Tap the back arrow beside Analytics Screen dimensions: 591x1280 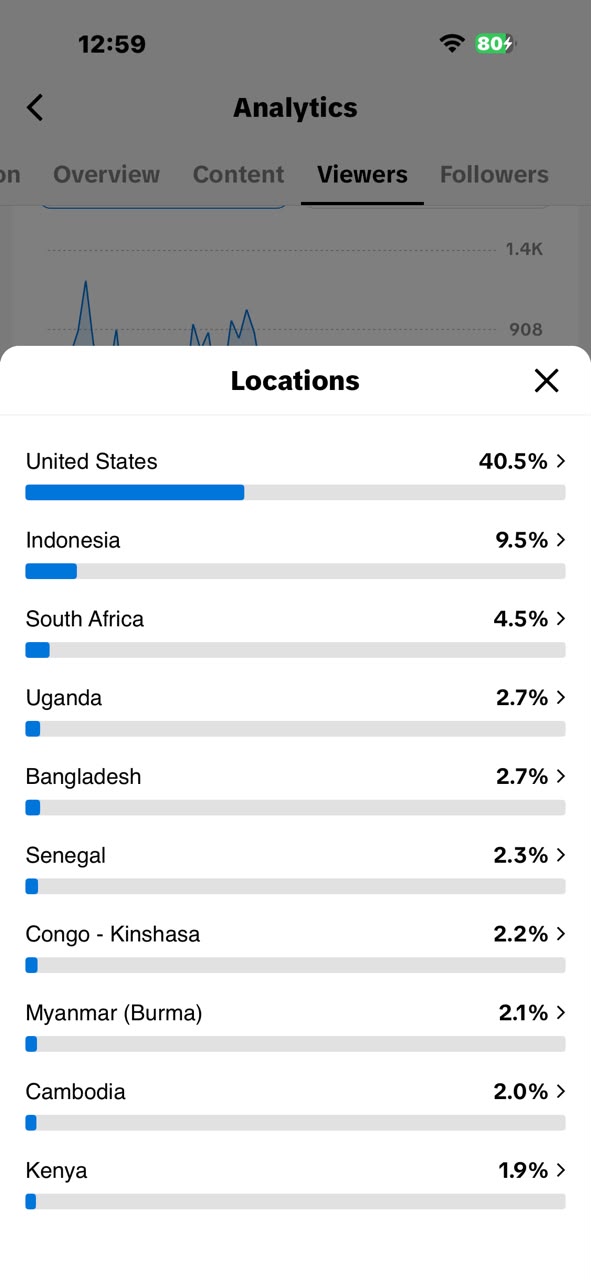pos(35,107)
